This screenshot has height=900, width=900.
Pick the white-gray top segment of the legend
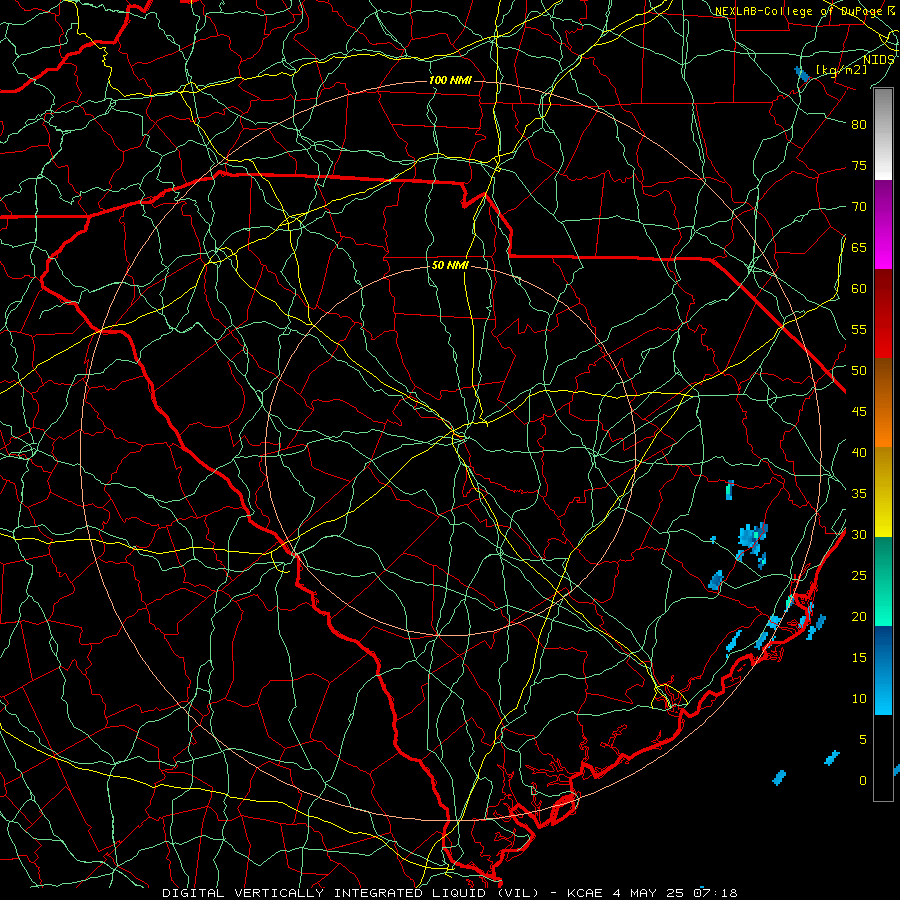(883, 135)
